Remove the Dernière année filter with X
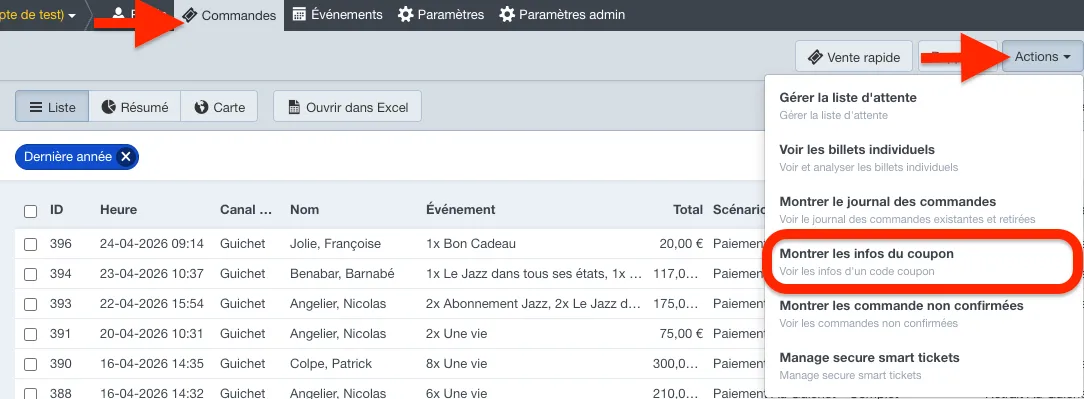Viewport: 1084px width, 399px height. pyautogui.click(x=125, y=157)
